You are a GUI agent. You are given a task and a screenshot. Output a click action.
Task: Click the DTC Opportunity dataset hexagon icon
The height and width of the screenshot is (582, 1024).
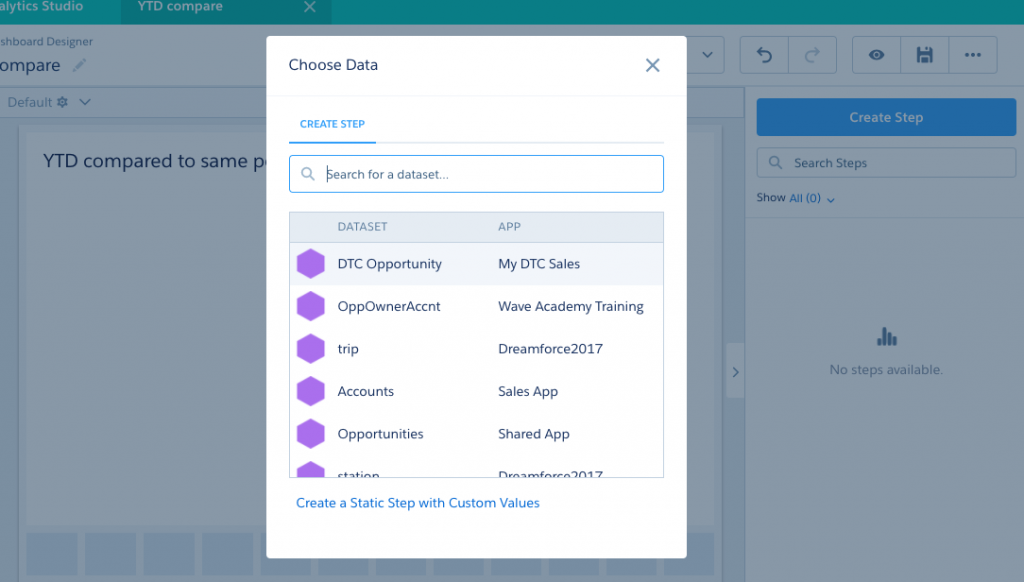311,263
